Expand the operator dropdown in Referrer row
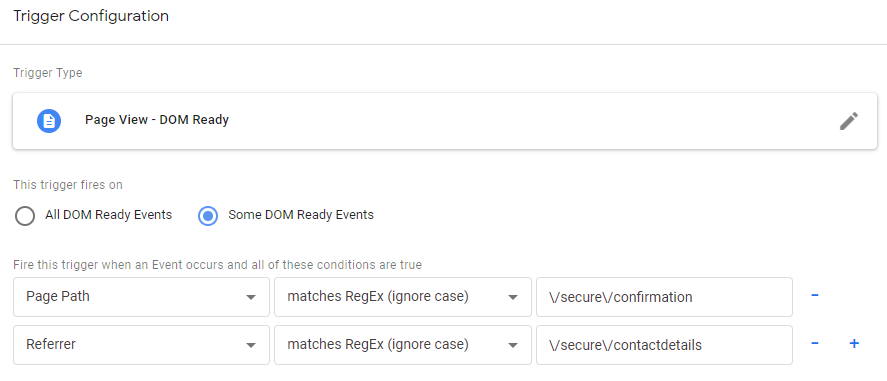887x381 pixels. click(403, 345)
